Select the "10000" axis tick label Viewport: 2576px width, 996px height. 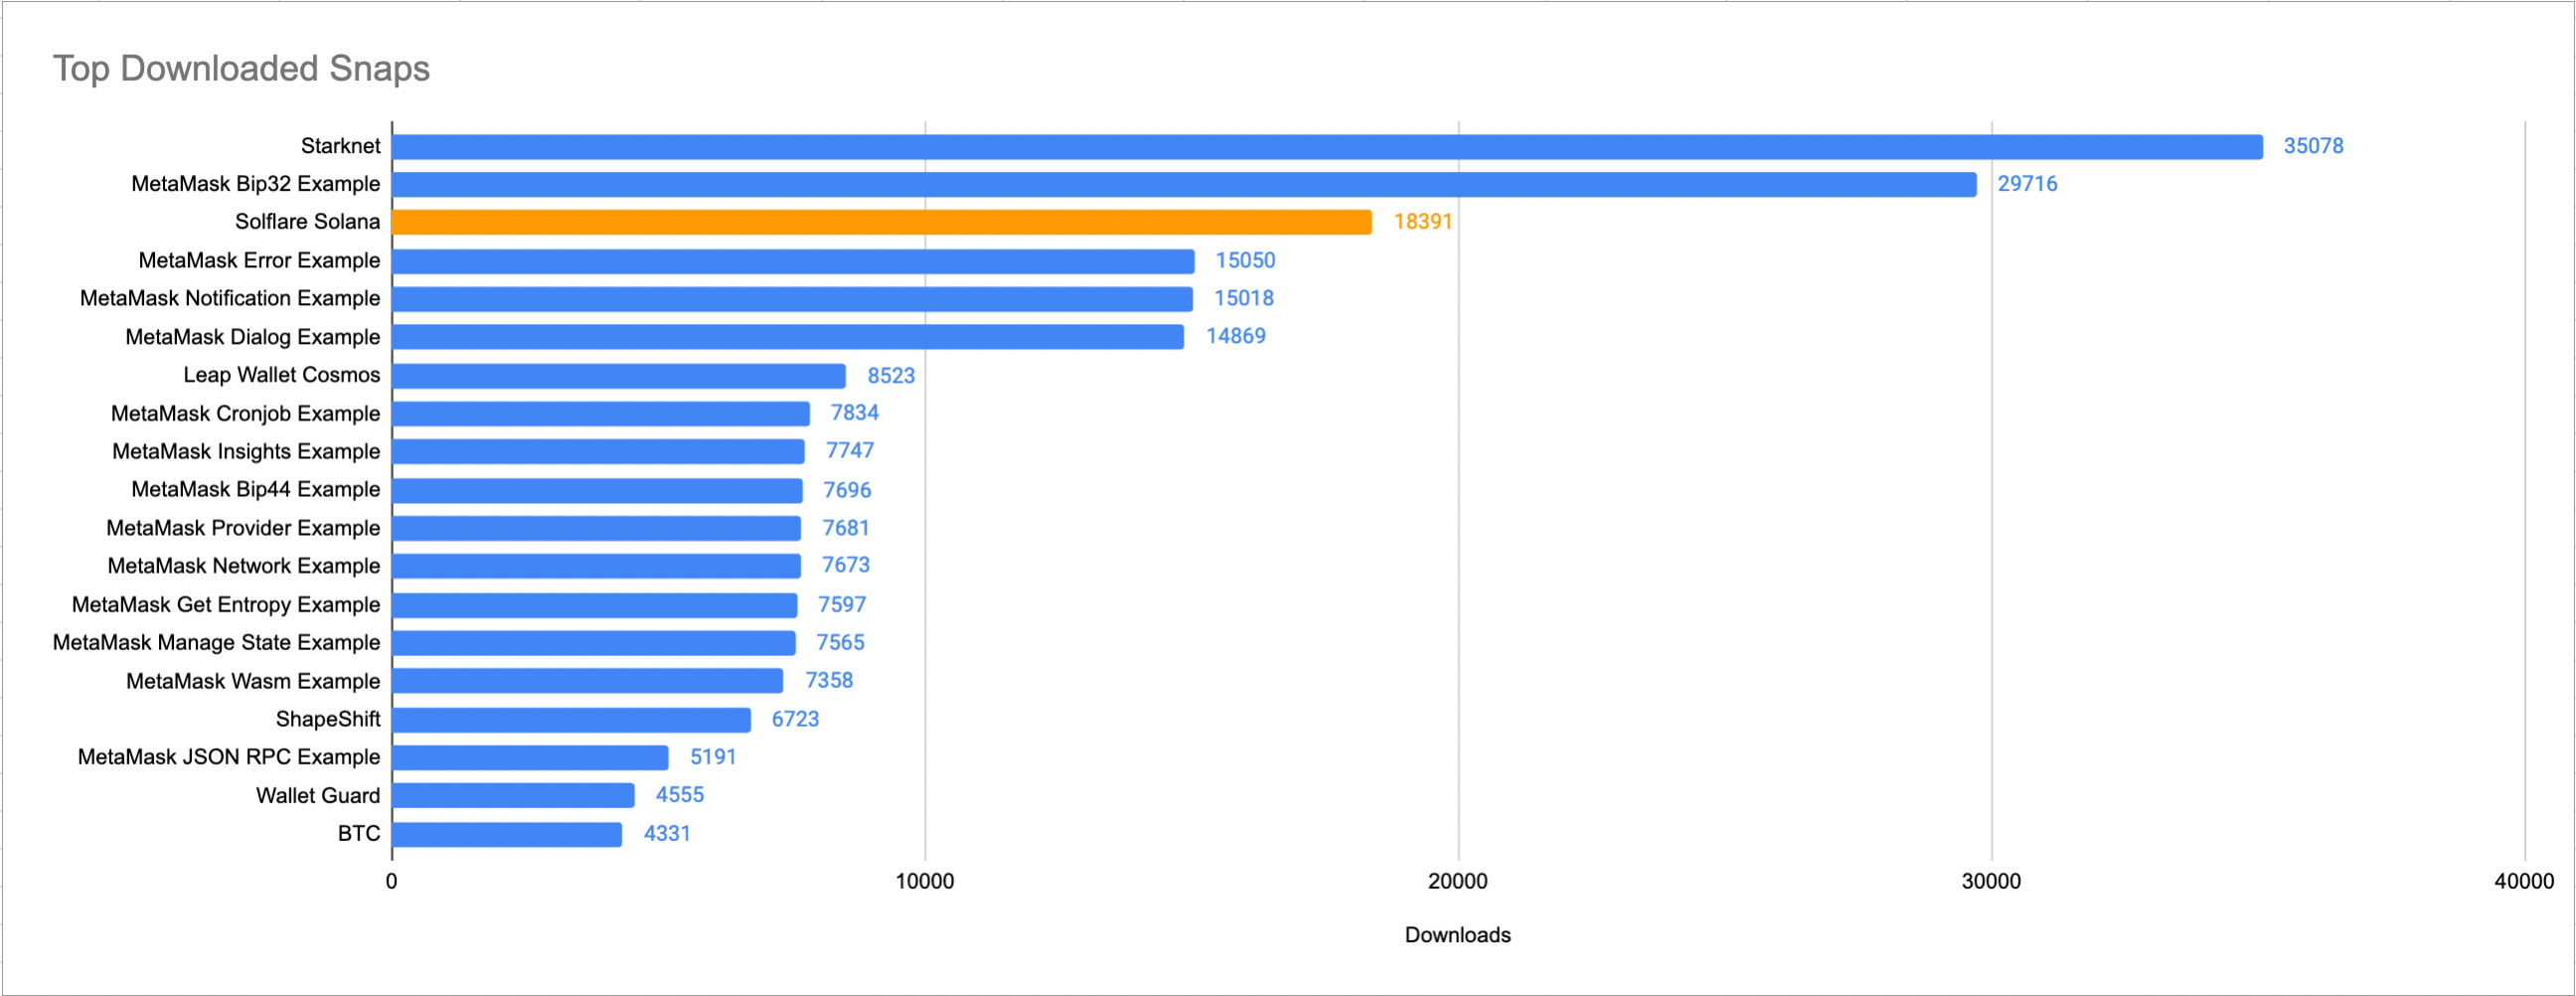924,881
